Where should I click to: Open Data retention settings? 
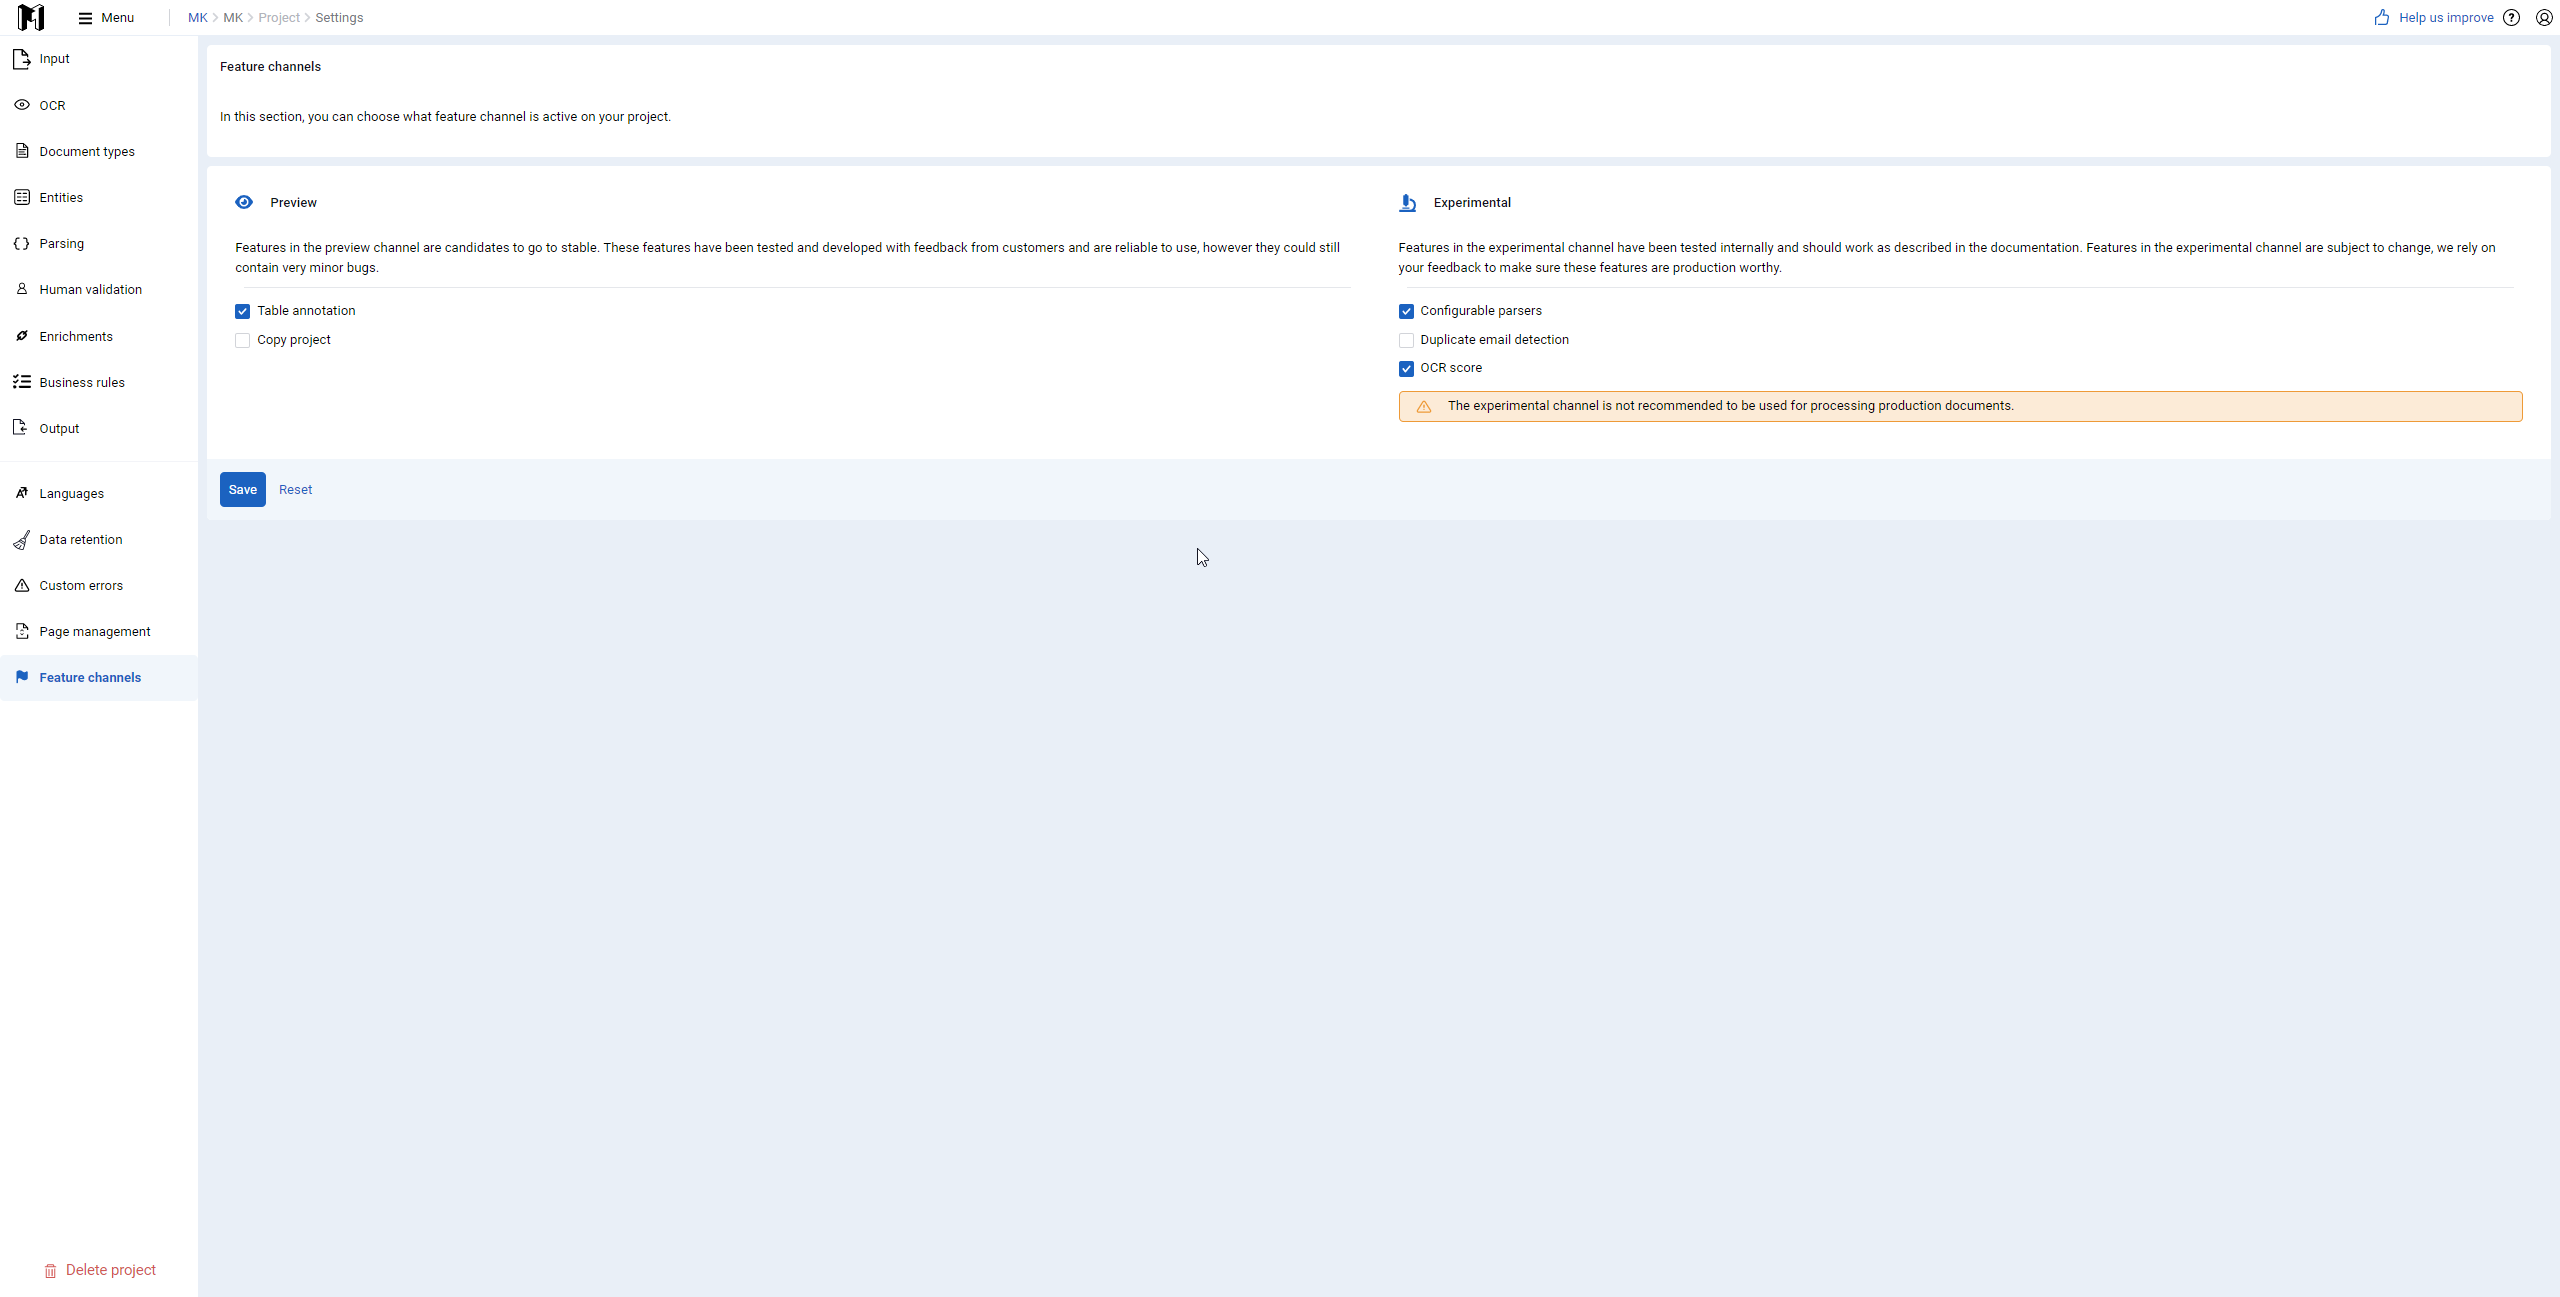[x=99, y=539]
